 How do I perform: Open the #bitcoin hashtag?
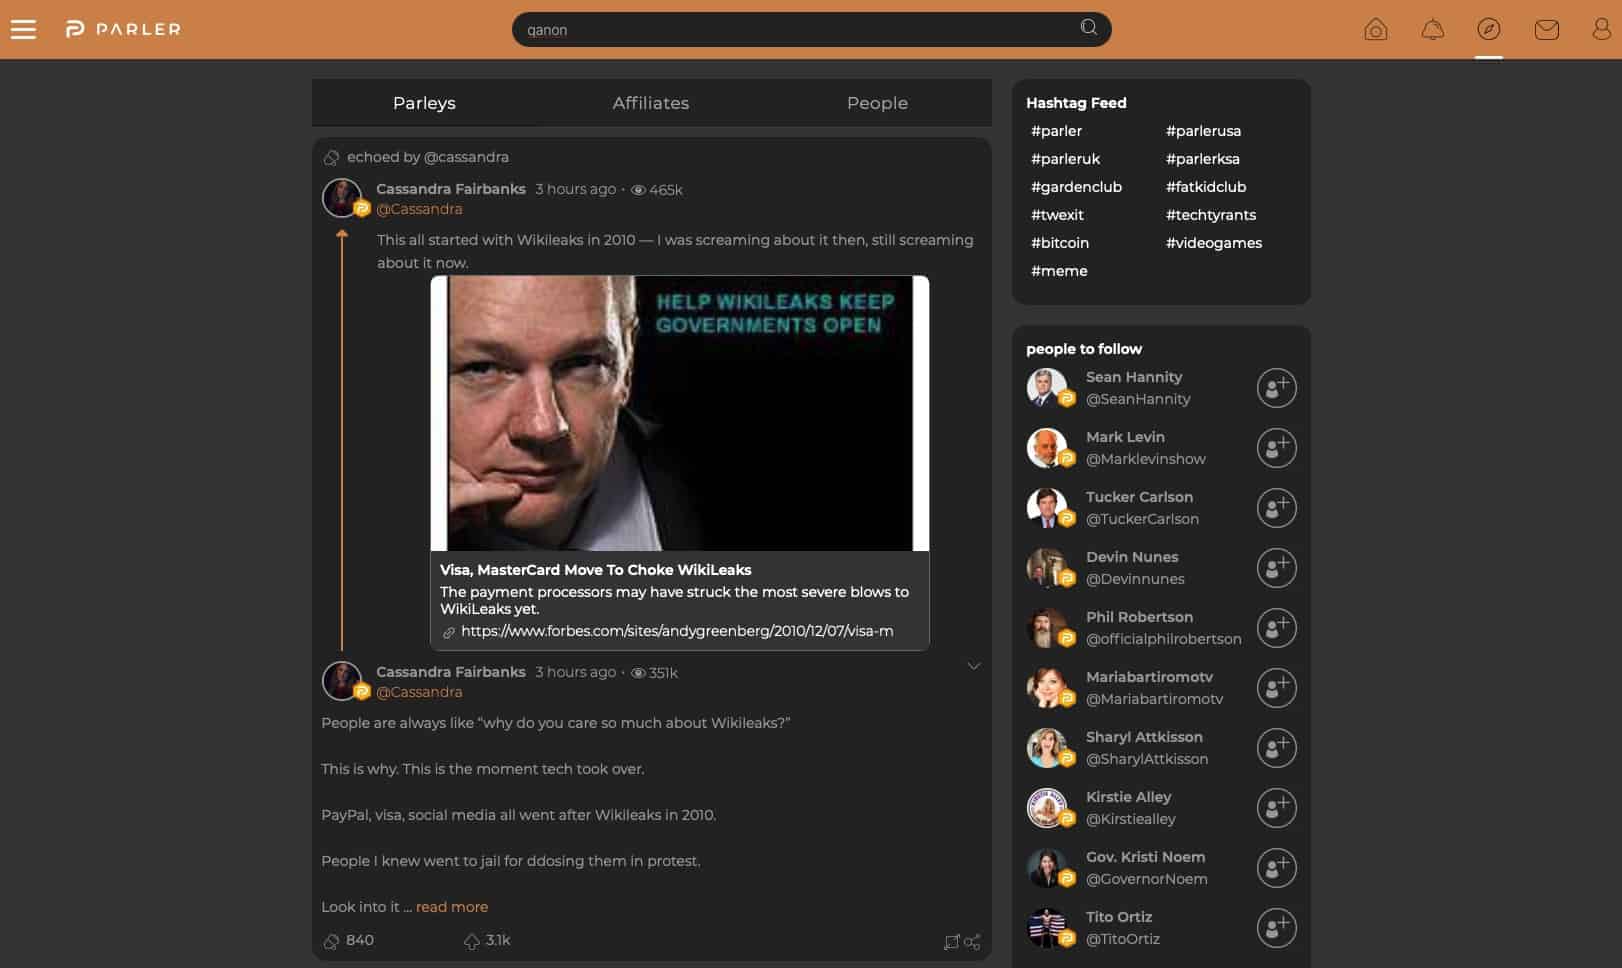click(x=1060, y=243)
